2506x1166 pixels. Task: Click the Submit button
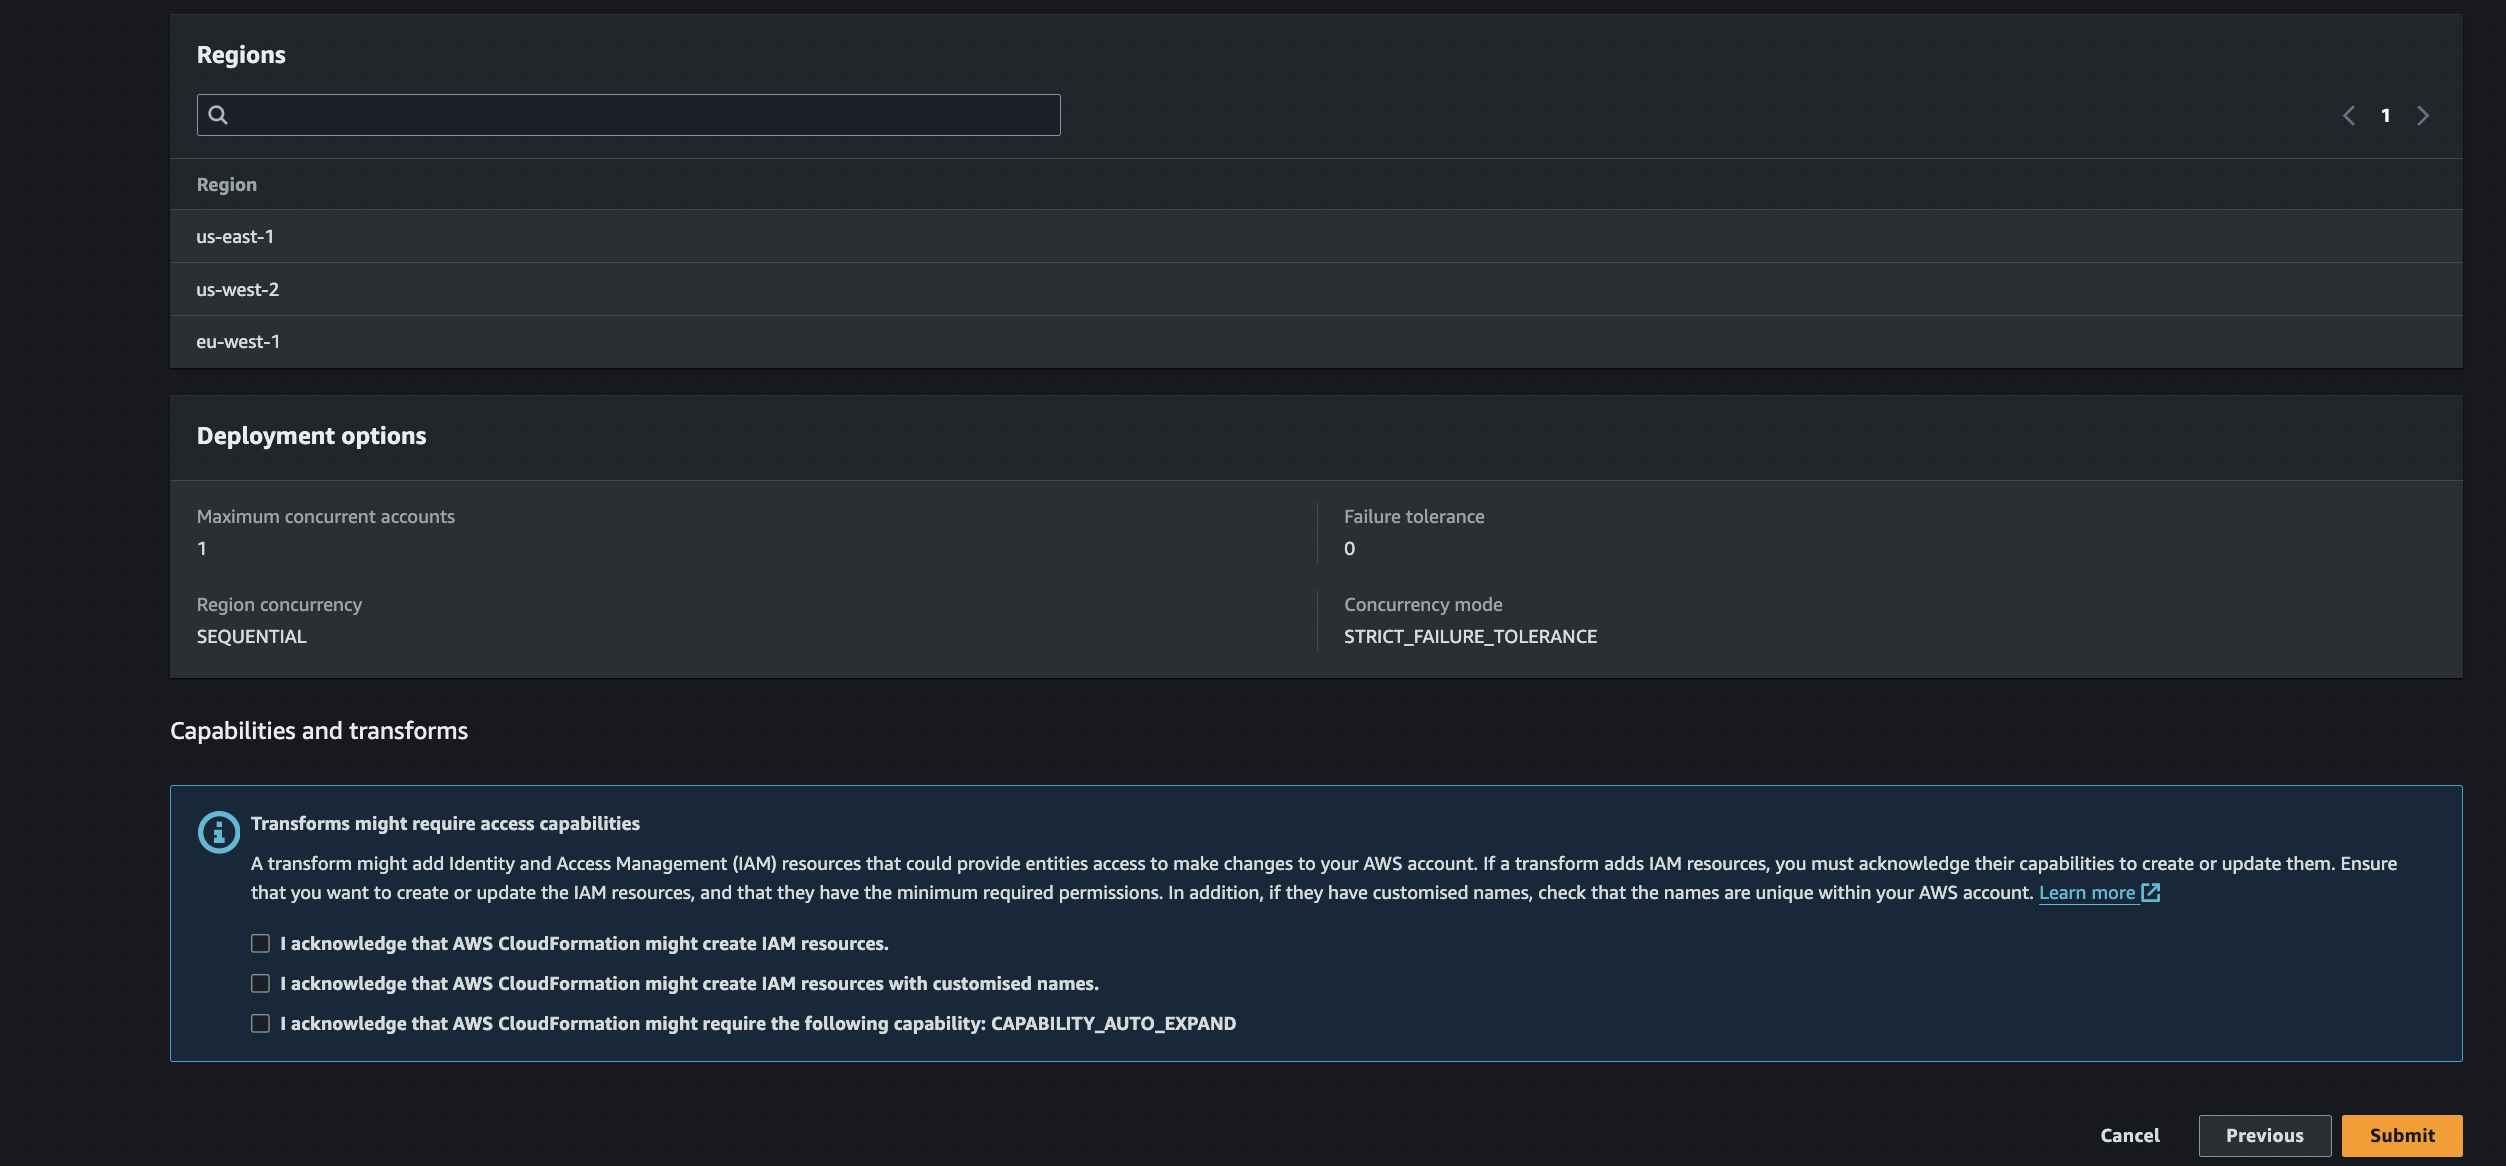pos(2401,1135)
